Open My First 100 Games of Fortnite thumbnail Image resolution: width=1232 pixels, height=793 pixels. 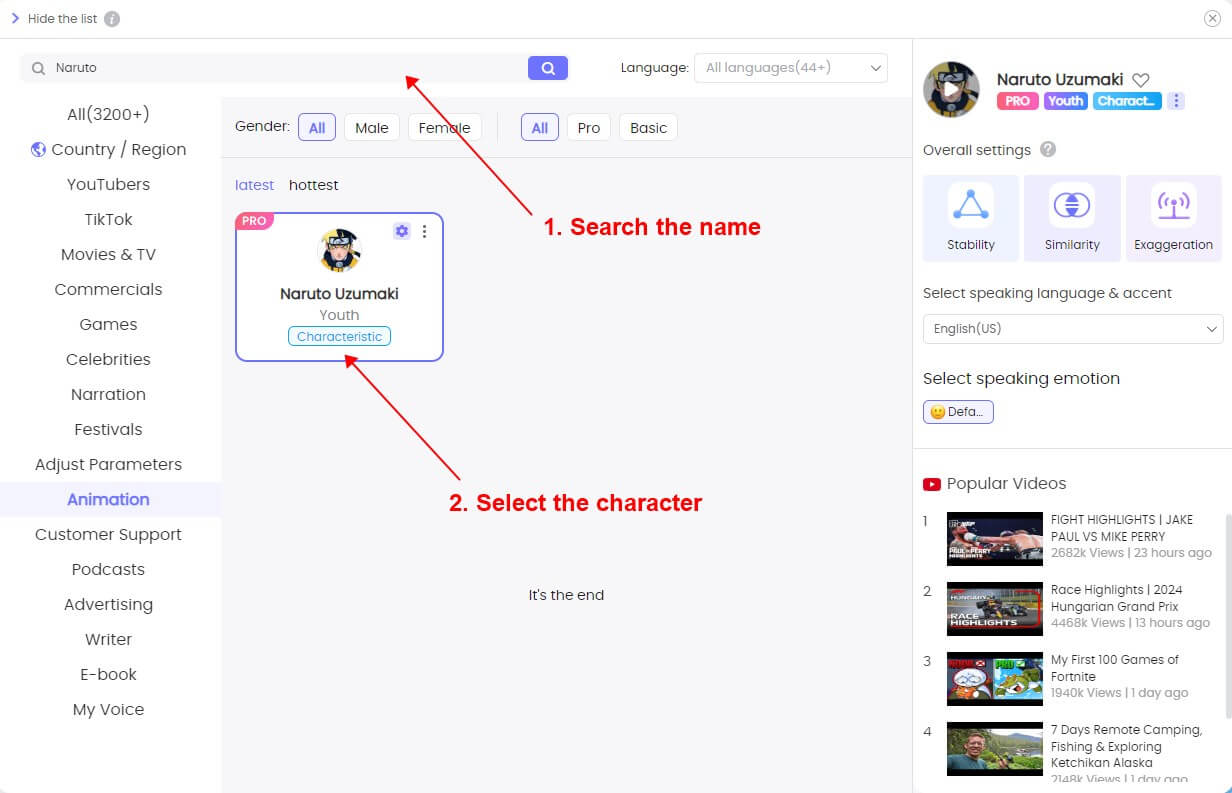coord(995,679)
